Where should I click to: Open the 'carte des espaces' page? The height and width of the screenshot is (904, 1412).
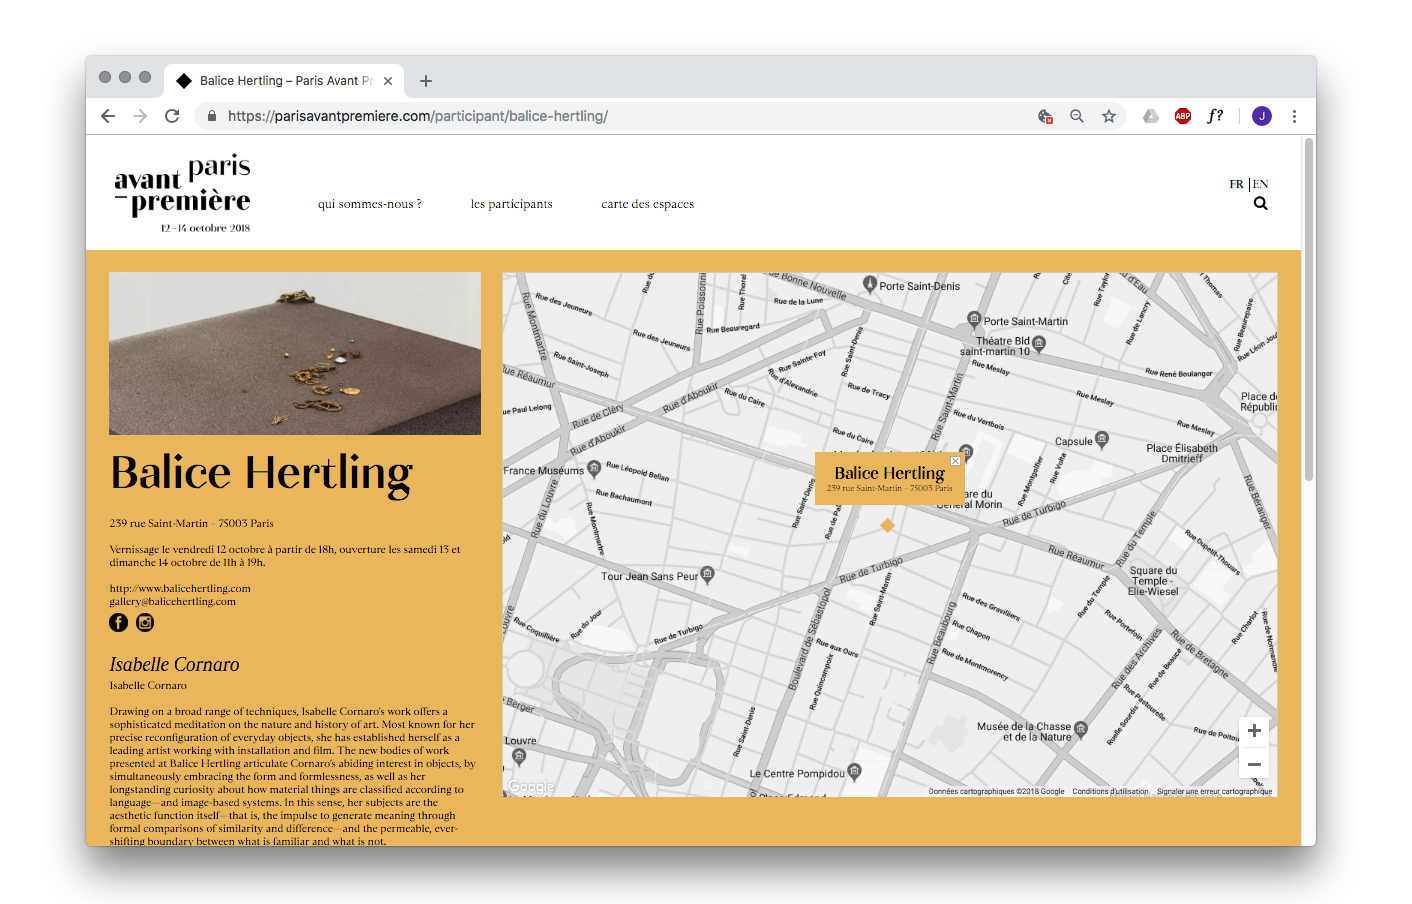coord(647,204)
